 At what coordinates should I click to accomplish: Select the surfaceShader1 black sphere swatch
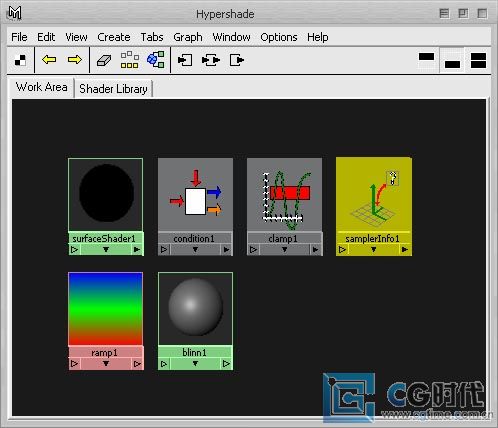(106, 195)
